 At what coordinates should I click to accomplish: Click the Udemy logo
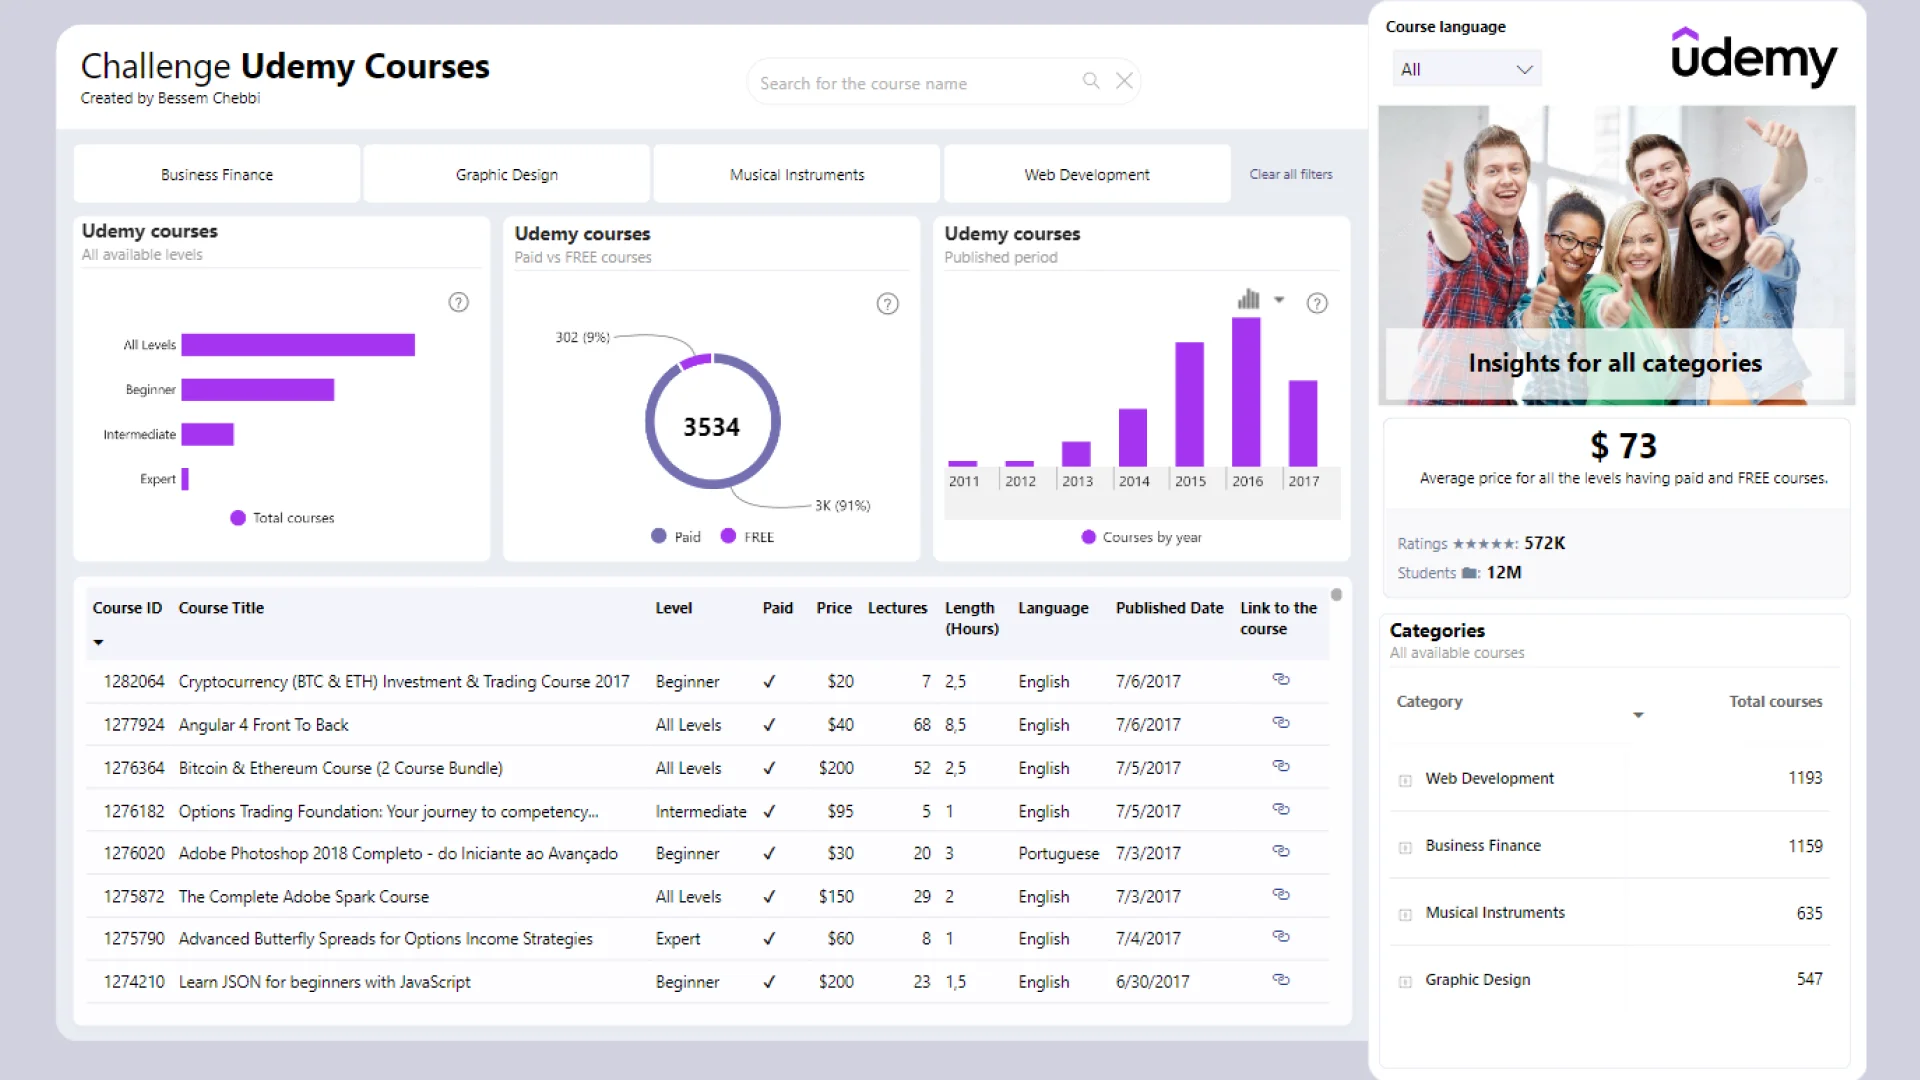click(x=1753, y=56)
